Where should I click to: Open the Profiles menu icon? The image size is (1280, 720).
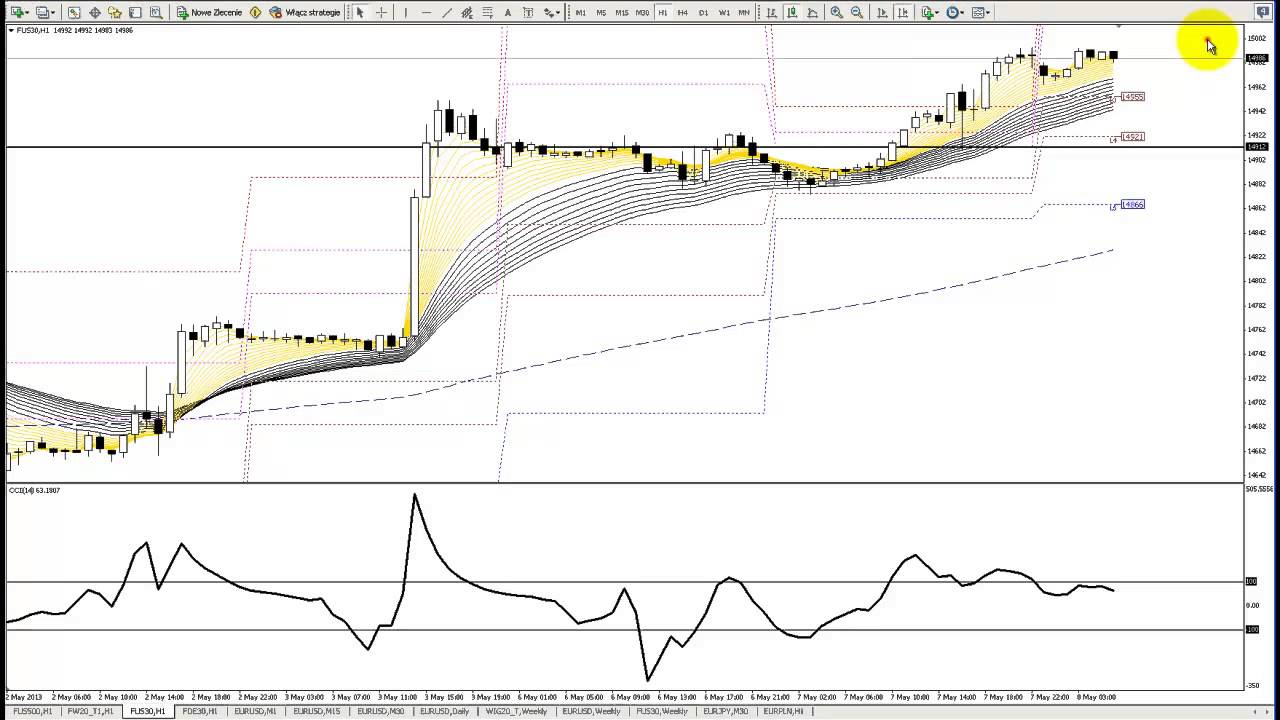pyautogui.click(x=44, y=12)
